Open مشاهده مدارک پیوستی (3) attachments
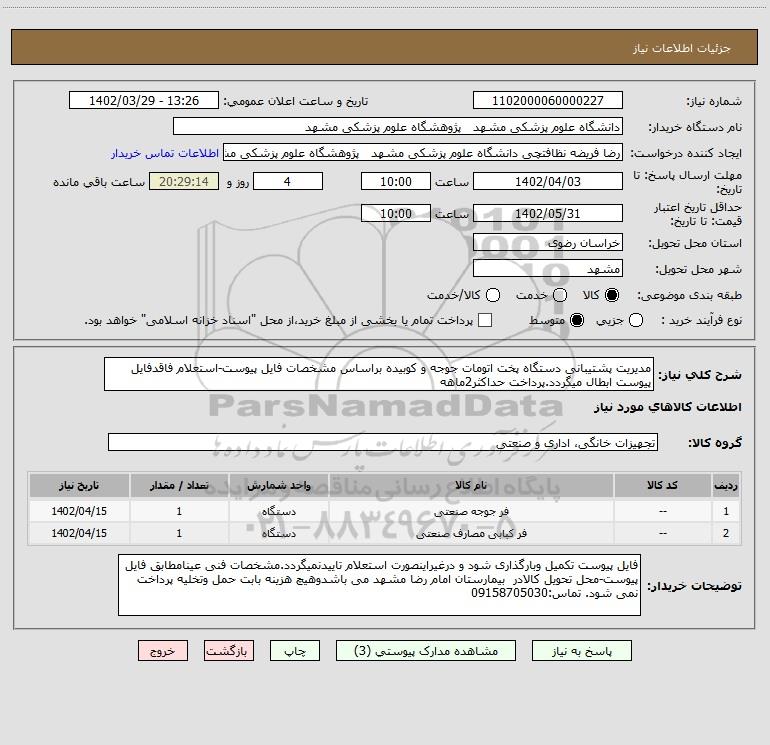 [x=426, y=651]
